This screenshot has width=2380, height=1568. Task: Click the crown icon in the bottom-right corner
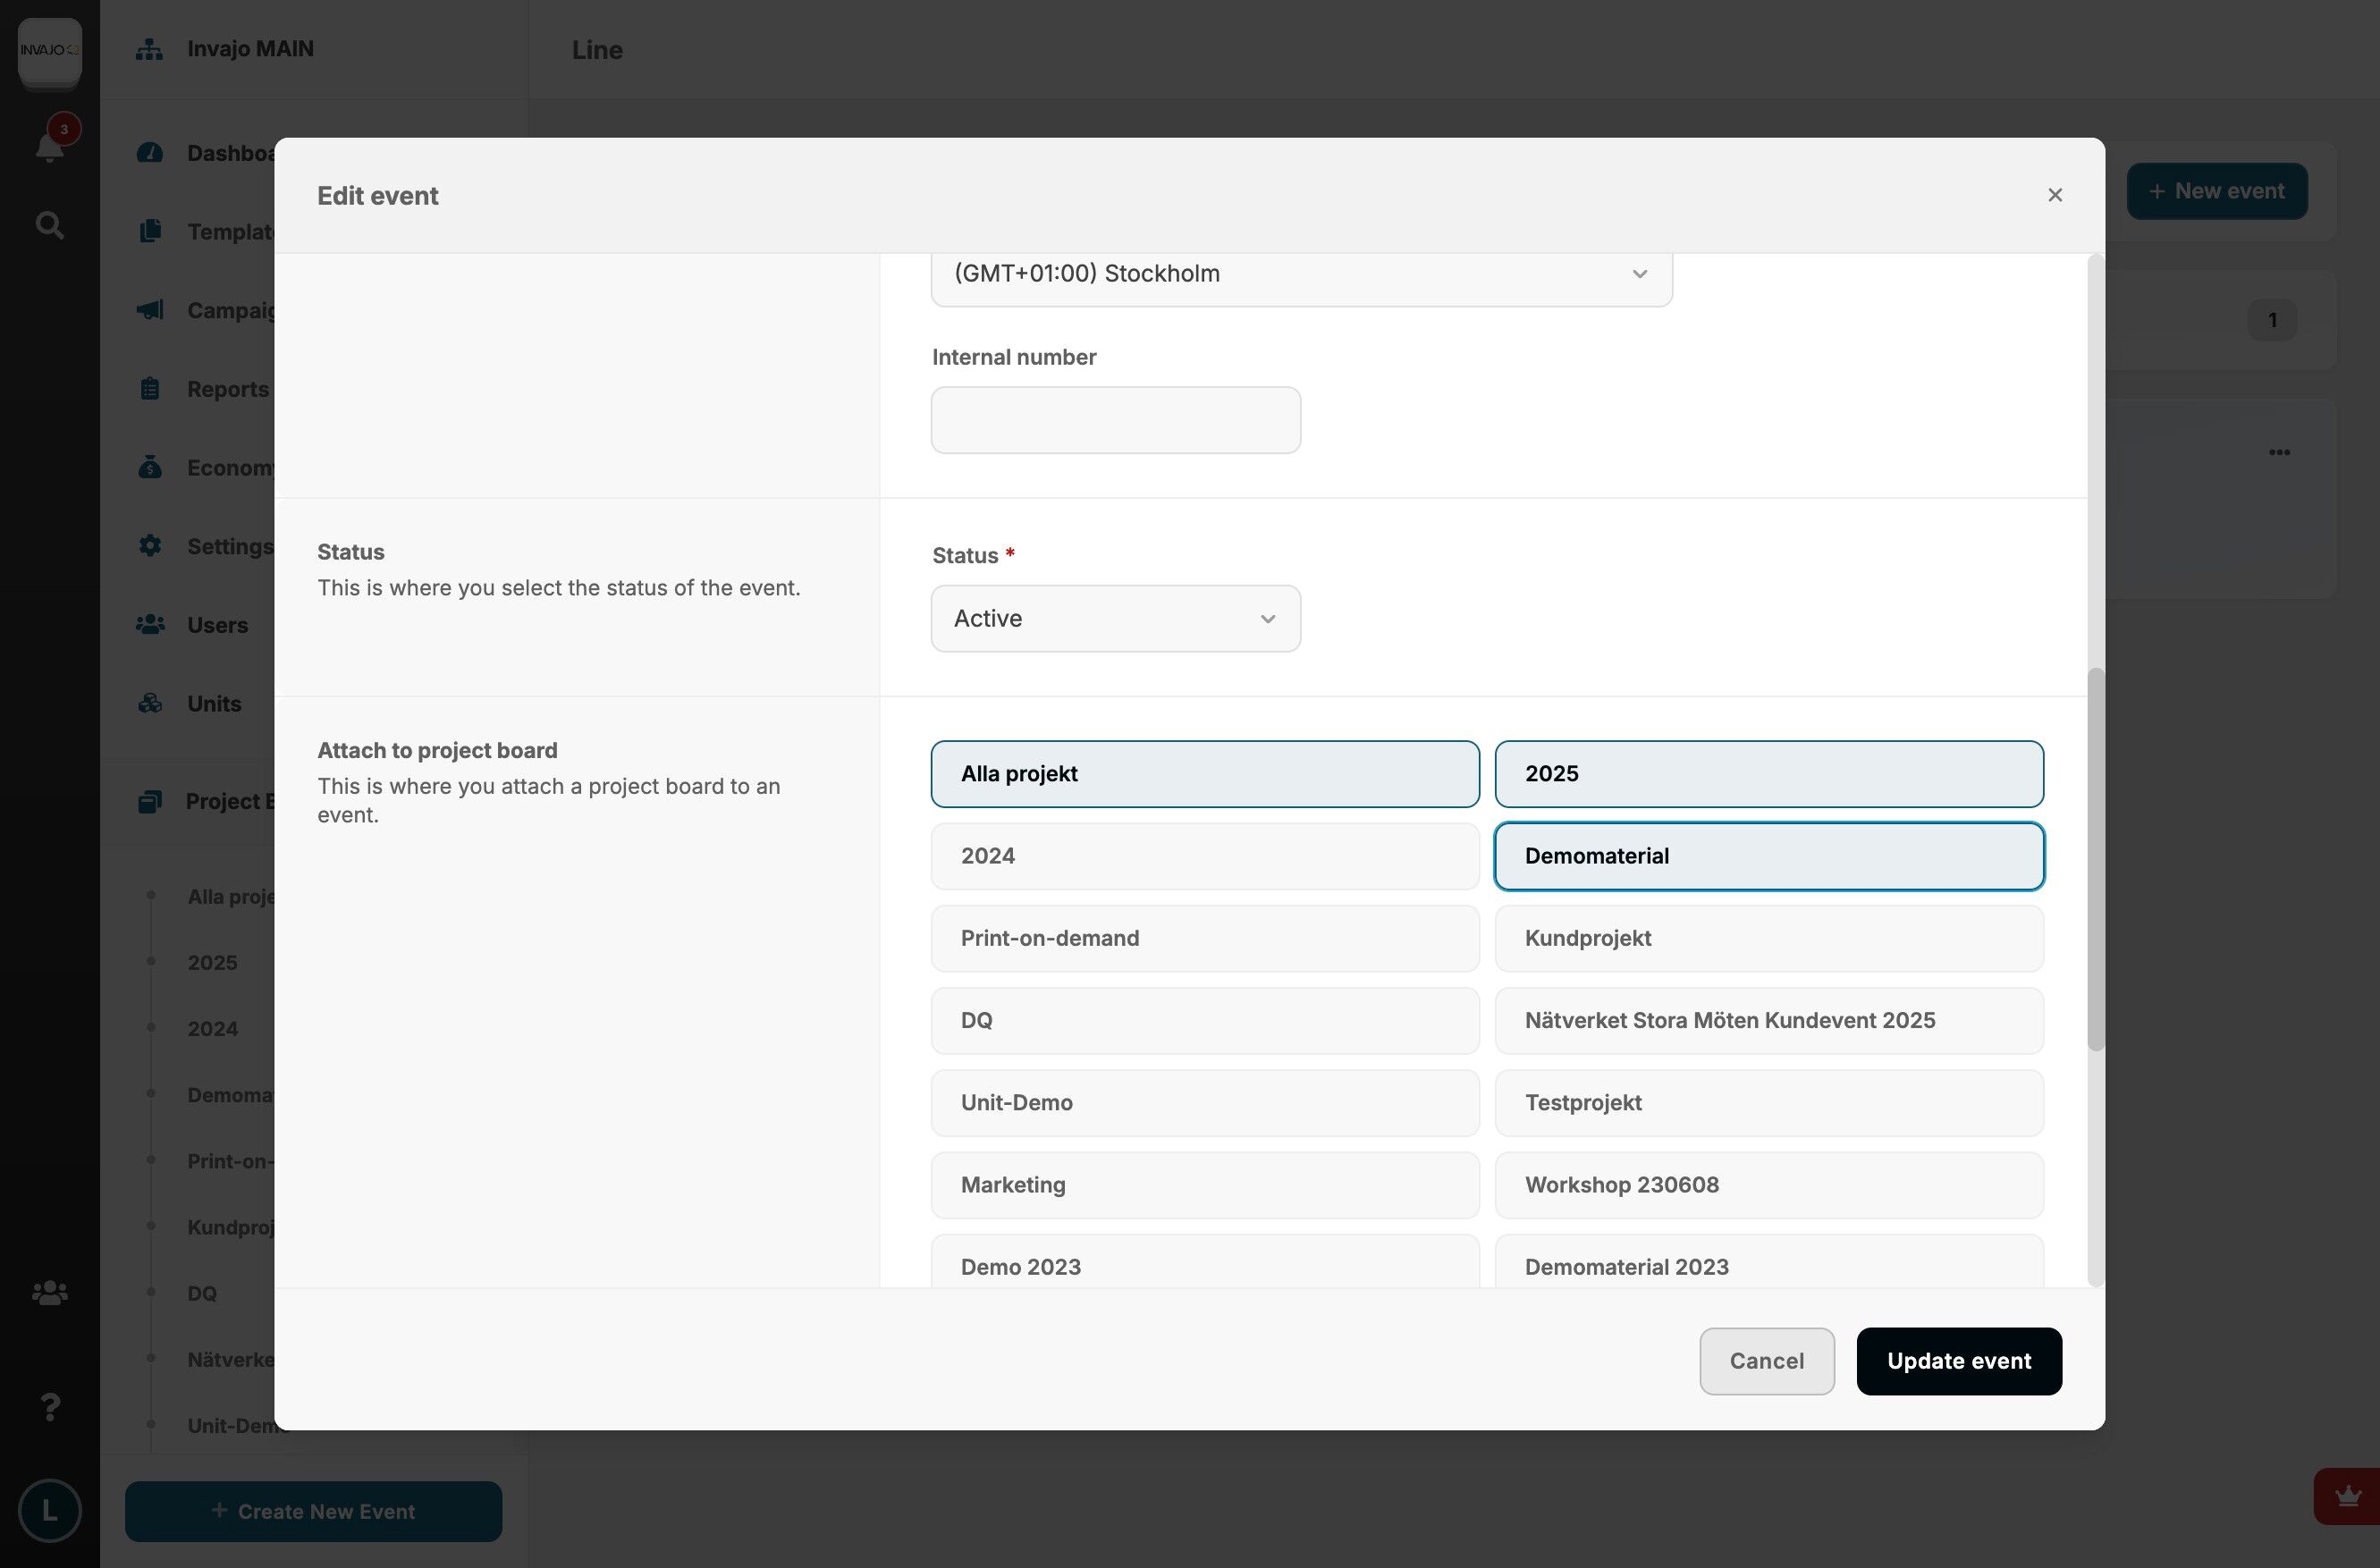tap(2347, 1496)
